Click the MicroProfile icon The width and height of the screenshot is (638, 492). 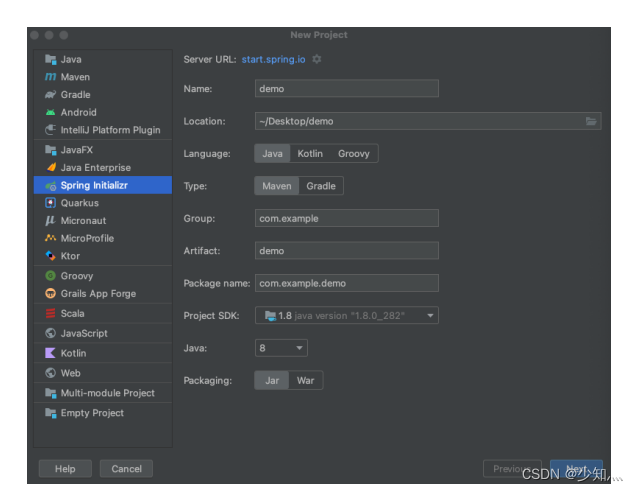pos(50,238)
